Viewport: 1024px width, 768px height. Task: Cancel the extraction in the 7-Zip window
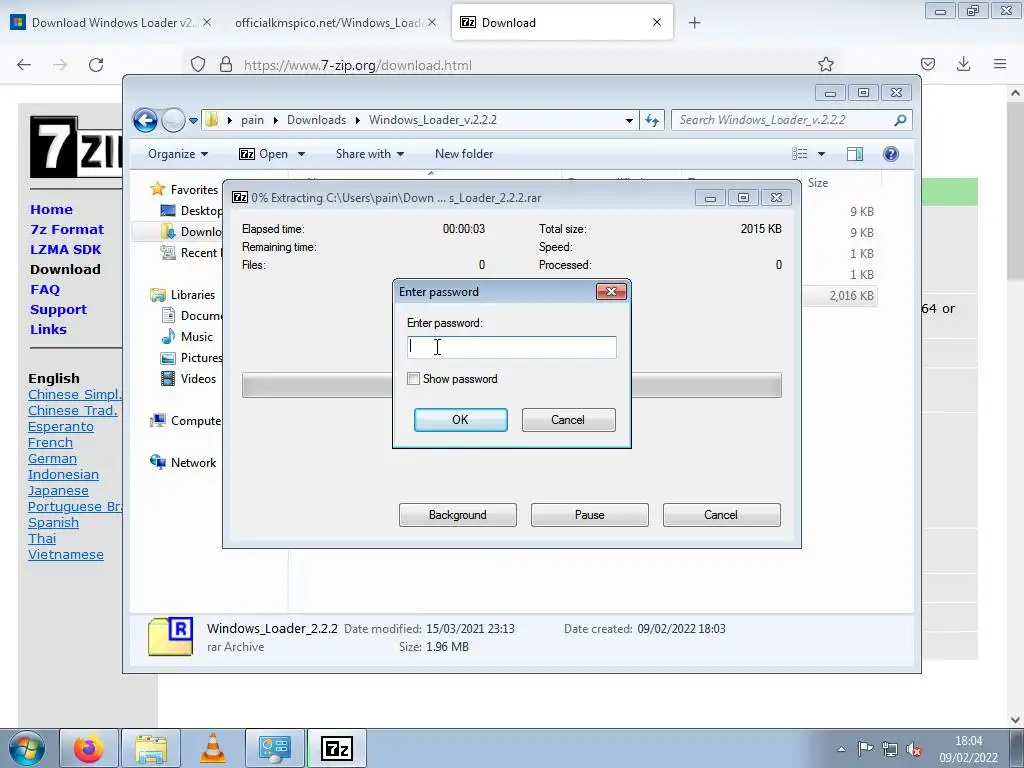pyautogui.click(x=721, y=515)
